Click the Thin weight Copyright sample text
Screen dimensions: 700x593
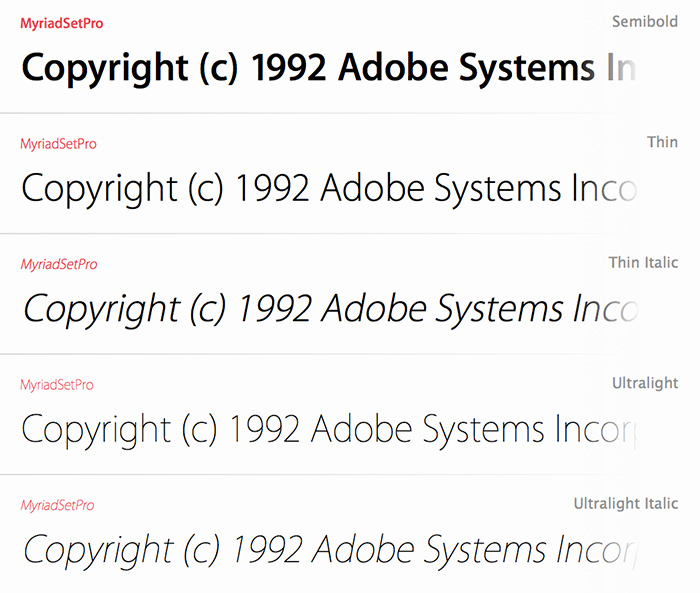click(x=329, y=189)
